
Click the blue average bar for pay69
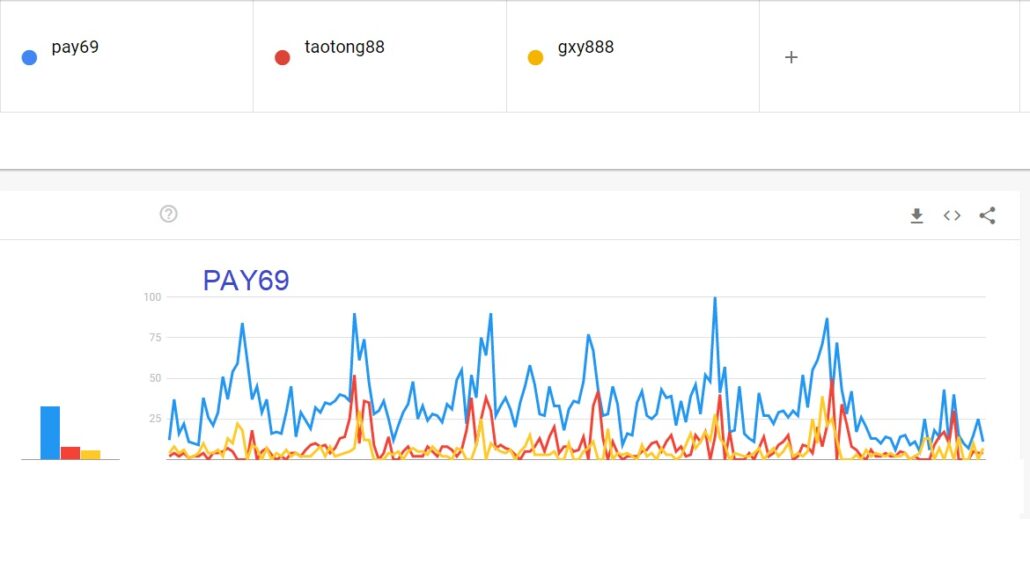pos(50,433)
